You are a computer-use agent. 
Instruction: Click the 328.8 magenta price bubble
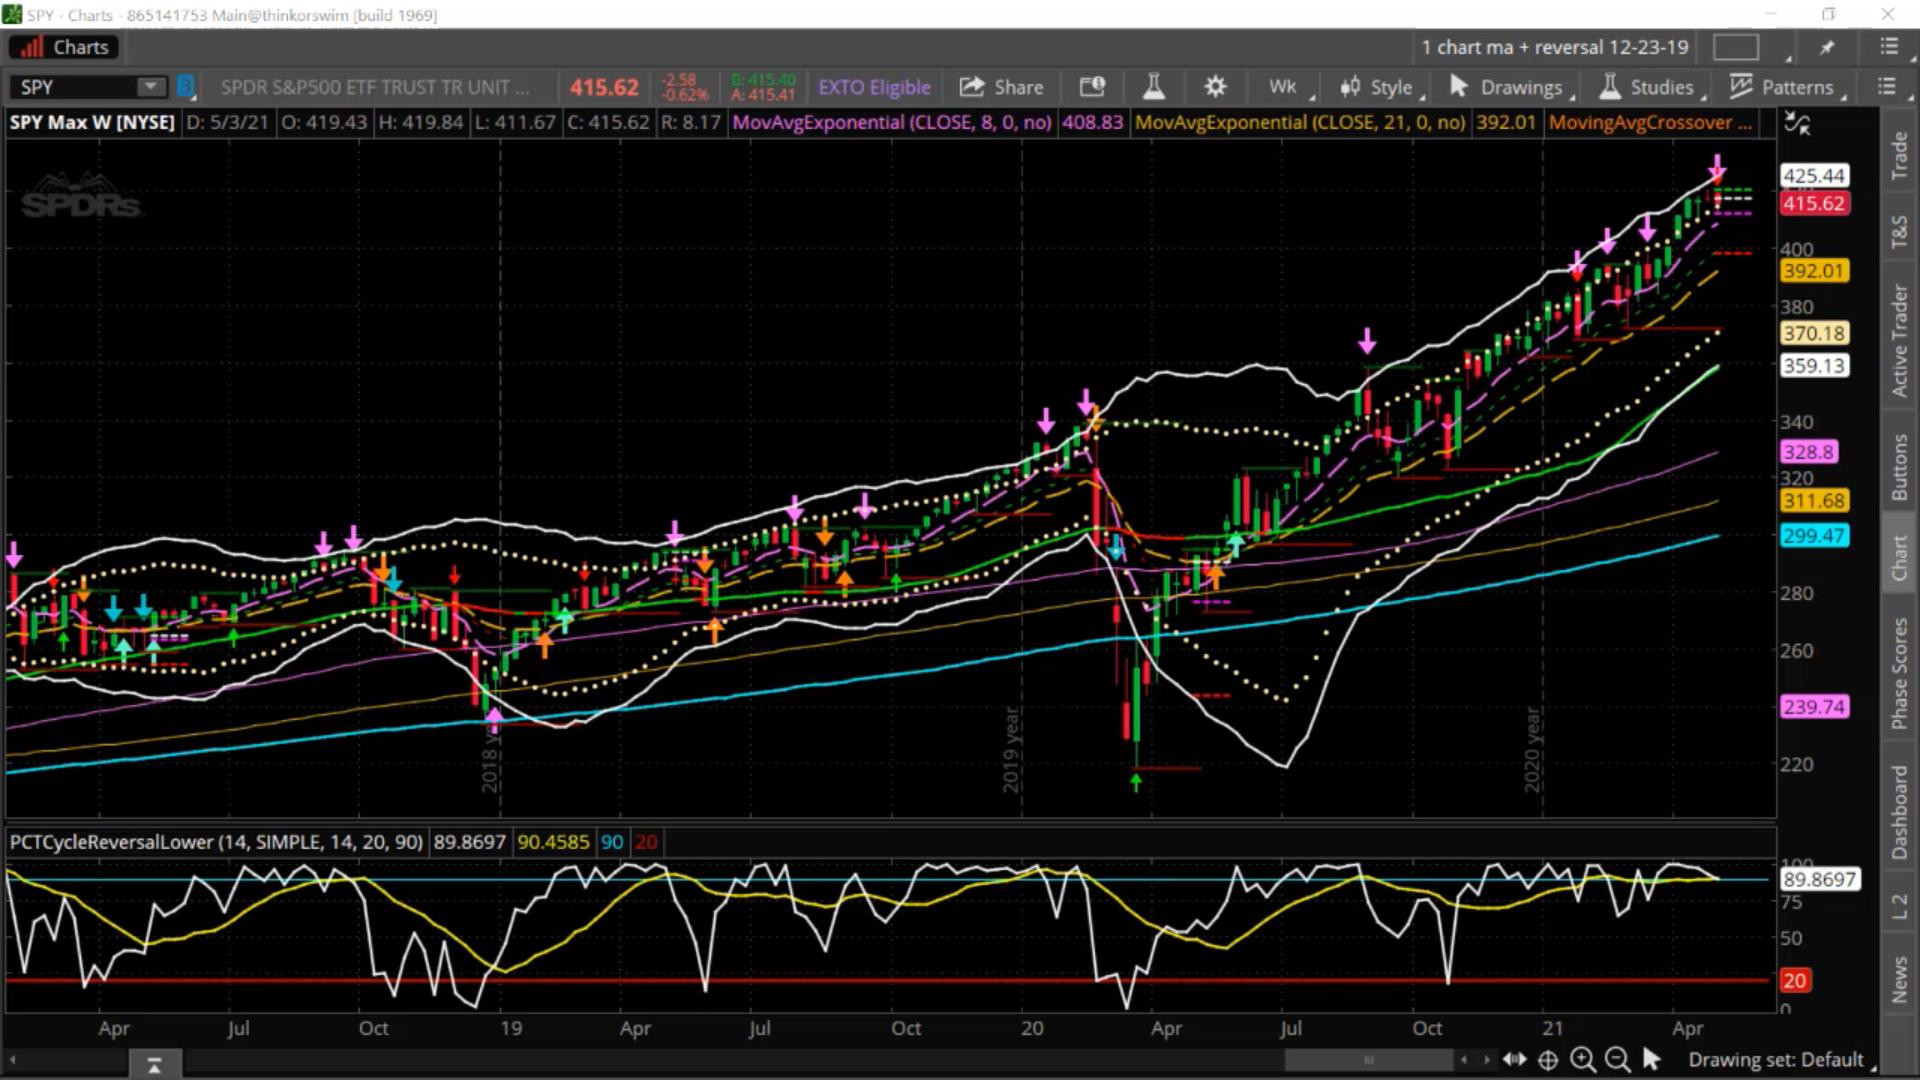pos(1808,452)
